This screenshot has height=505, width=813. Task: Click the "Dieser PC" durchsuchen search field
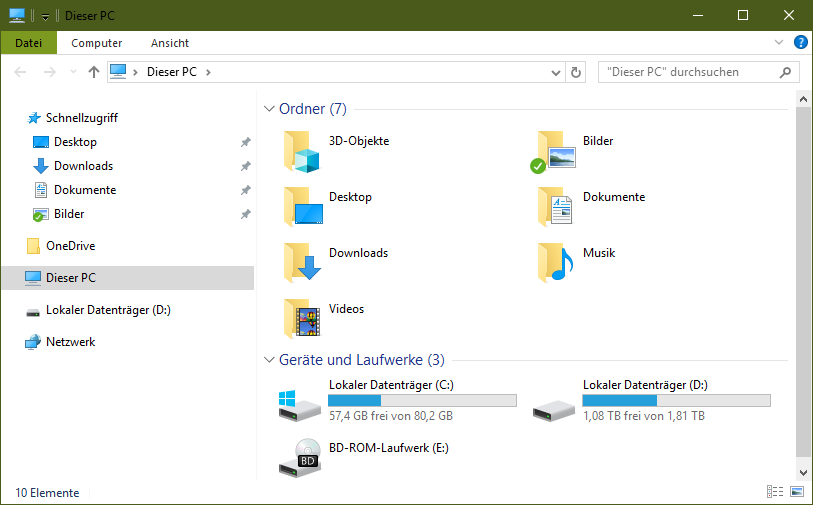point(698,72)
